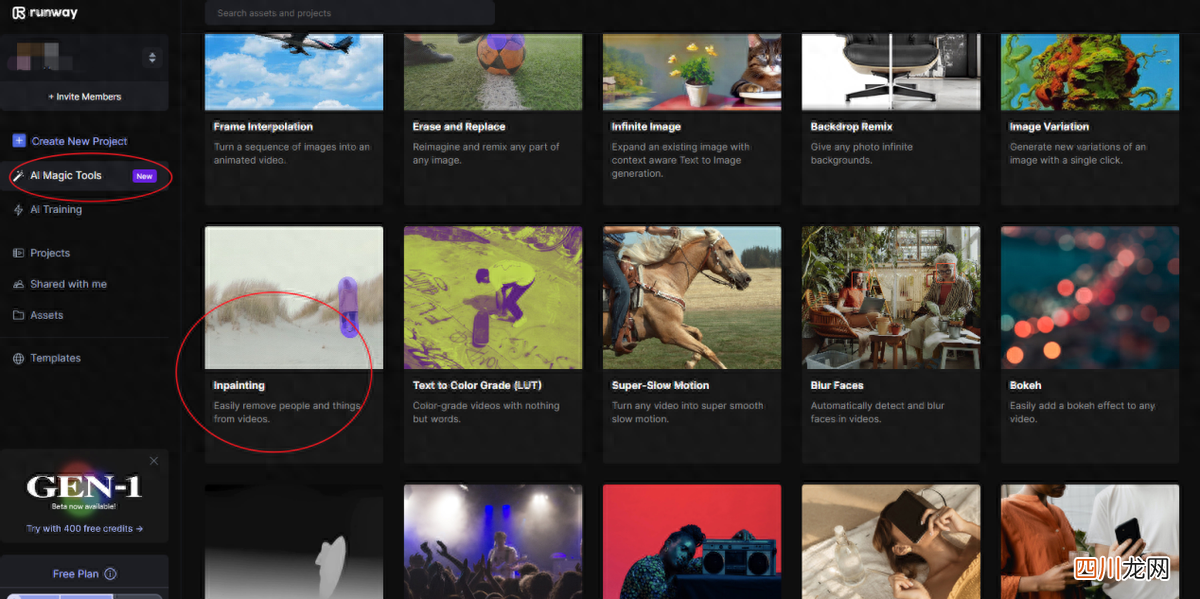Click the Shared with me people icon
1200x599 pixels.
[18, 284]
